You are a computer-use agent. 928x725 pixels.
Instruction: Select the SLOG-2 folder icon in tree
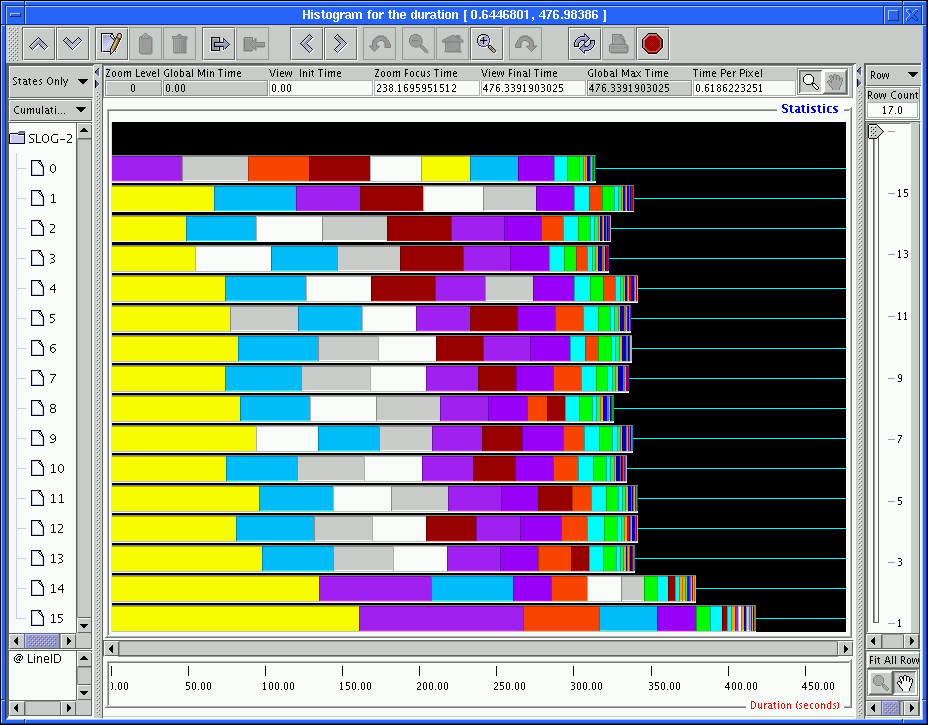pyautogui.click(x=18, y=138)
